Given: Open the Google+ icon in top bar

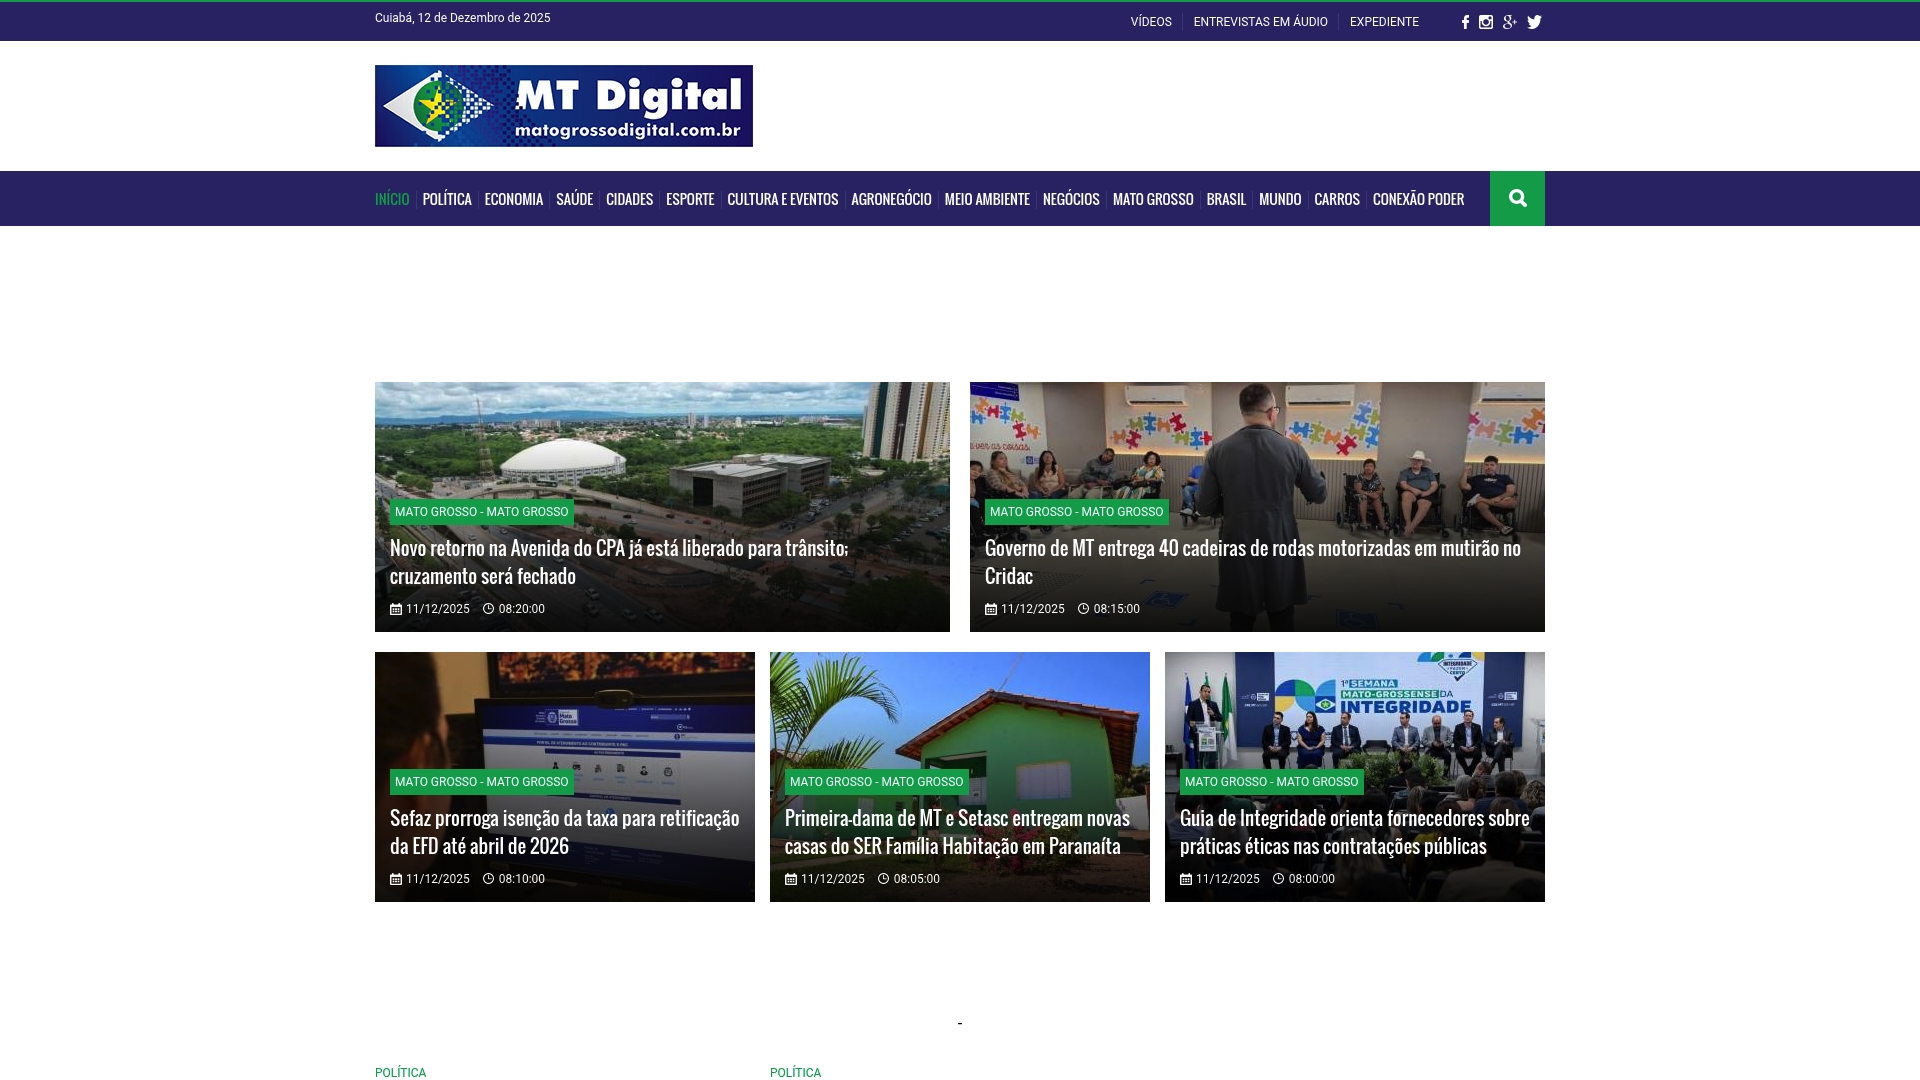Looking at the screenshot, I should tap(1510, 21).
